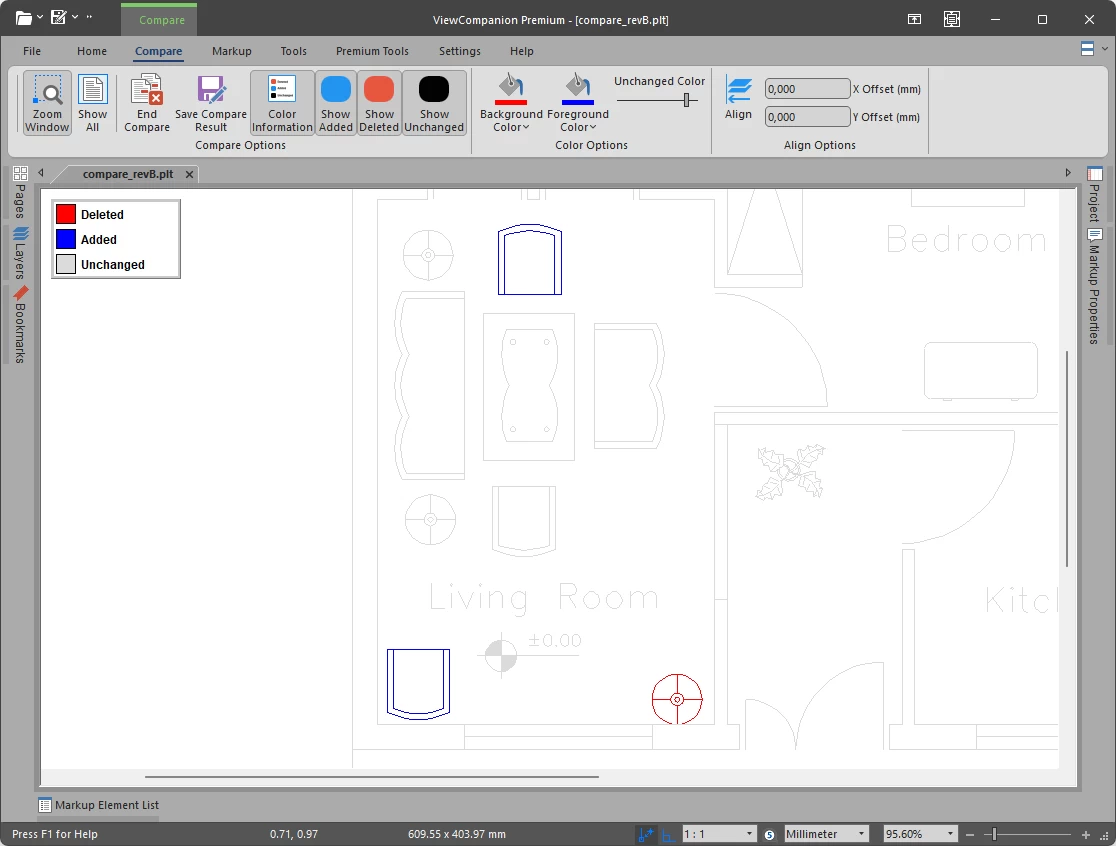Expand the open folder dropdown arrow
The image size is (1116, 846).
tap(40, 17)
